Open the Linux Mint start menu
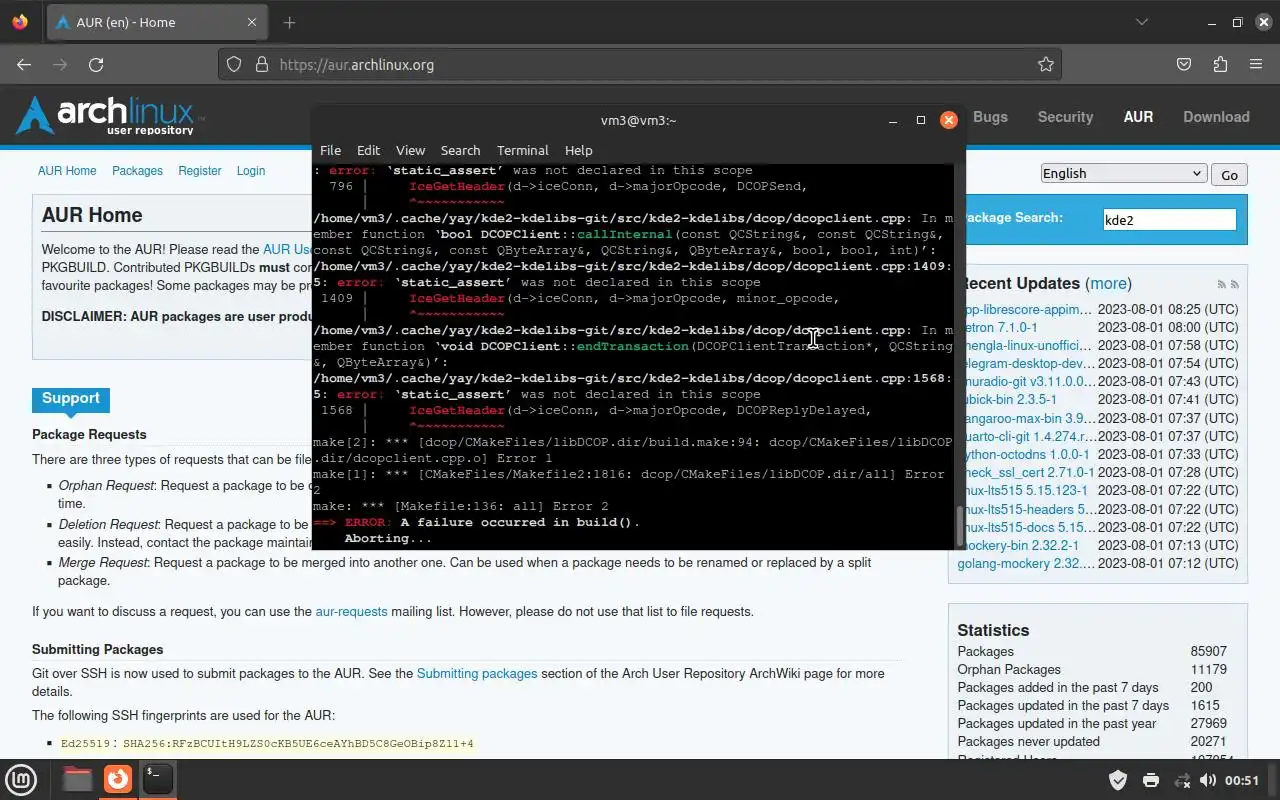The height and width of the screenshot is (800, 1280). coord(22,778)
